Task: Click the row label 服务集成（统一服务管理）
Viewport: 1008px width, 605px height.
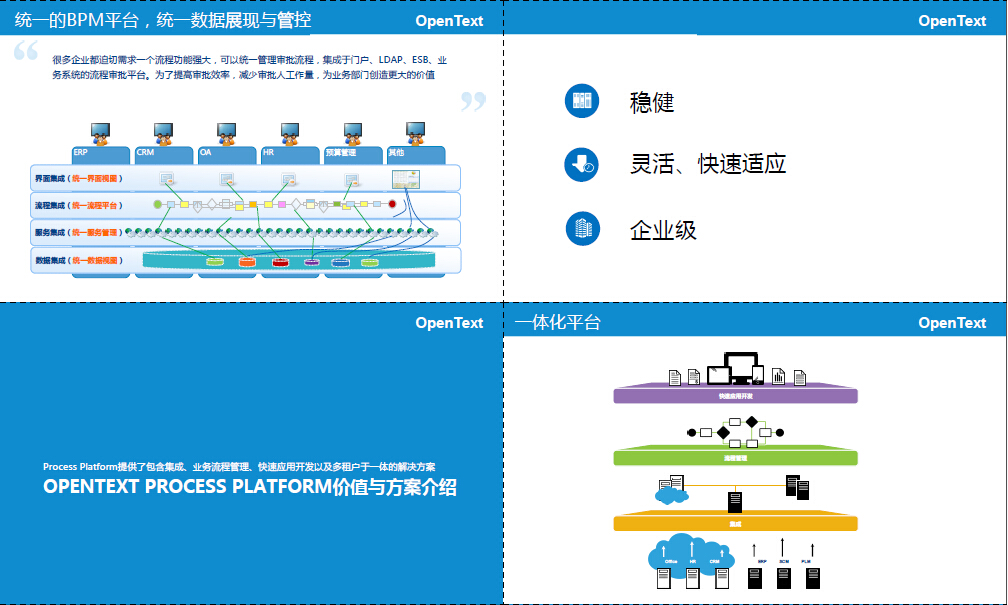Action: (x=78, y=233)
